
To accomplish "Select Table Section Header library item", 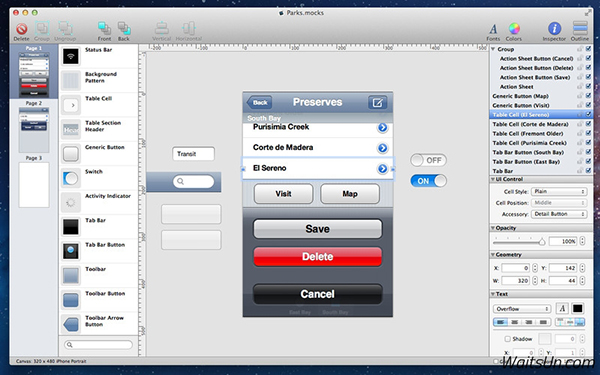I will pyautogui.click(x=98, y=129).
